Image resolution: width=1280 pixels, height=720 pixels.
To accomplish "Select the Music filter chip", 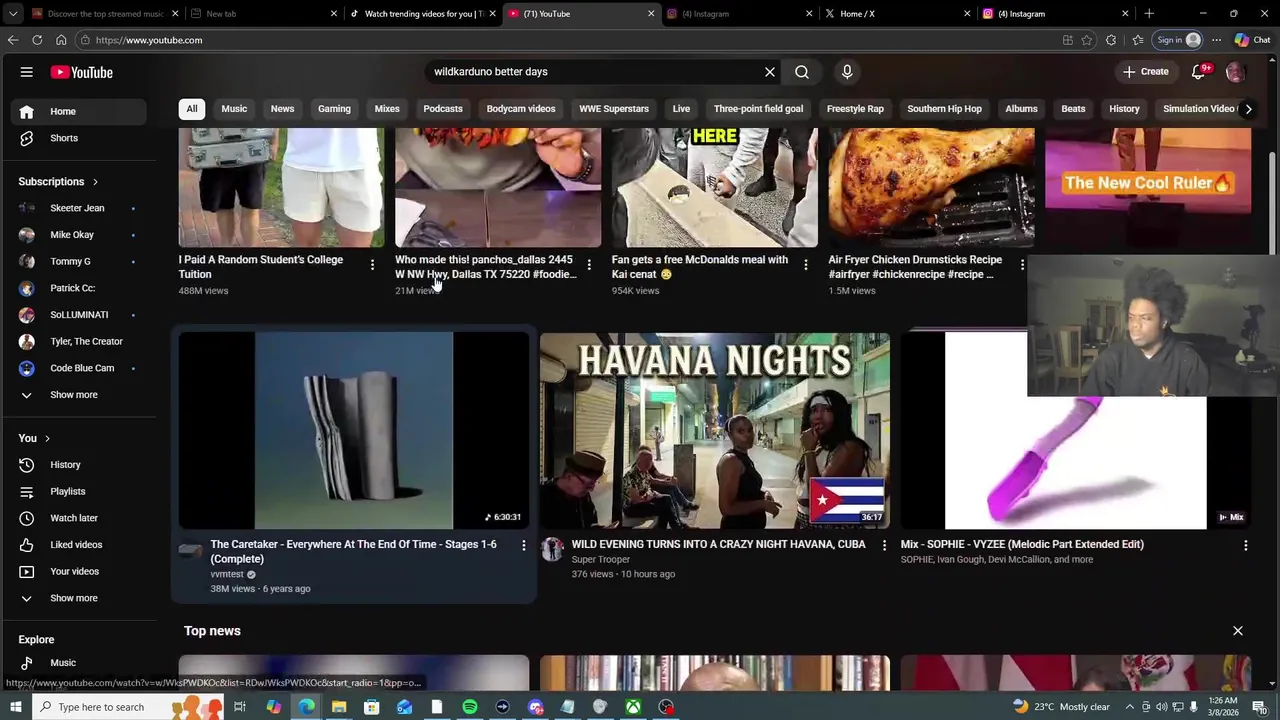I will click(234, 109).
